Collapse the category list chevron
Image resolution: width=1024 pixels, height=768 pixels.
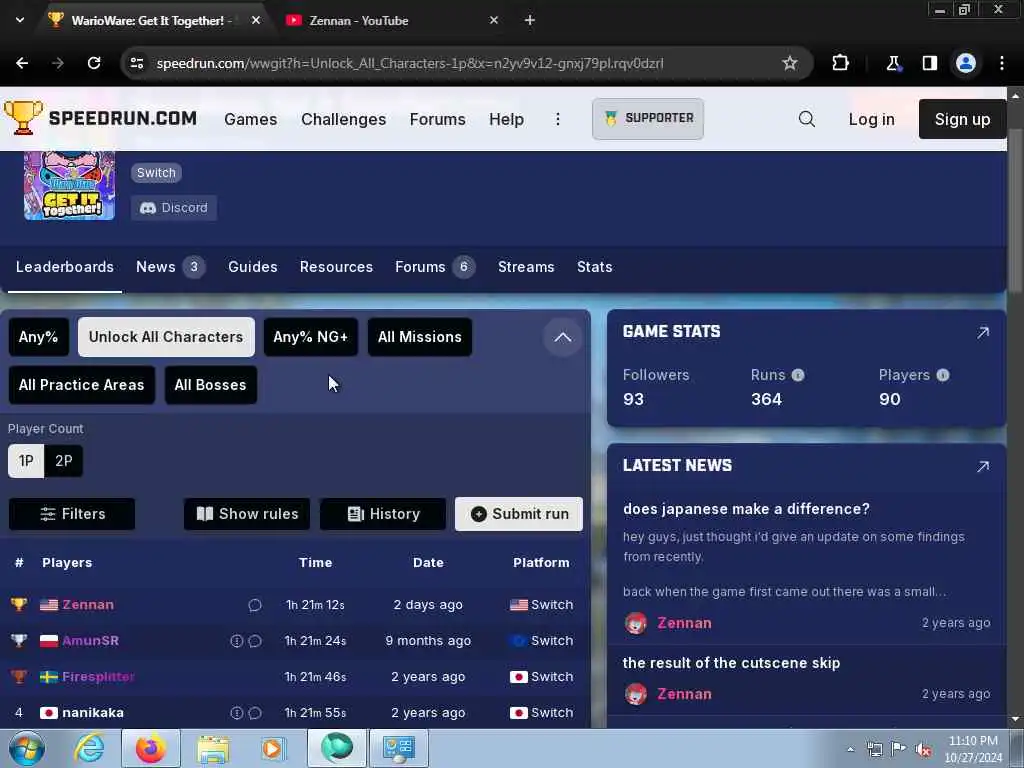point(562,338)
